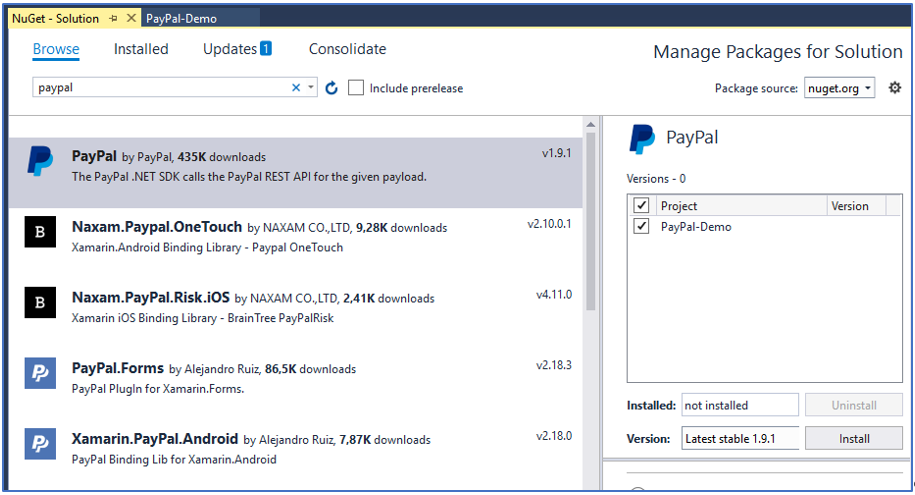This screenshot has width=915, height=495.
Task: Click the Naxam.PayPal.Risk.iOS package icon
Action: pyautogui.click(x=40, y=302)
